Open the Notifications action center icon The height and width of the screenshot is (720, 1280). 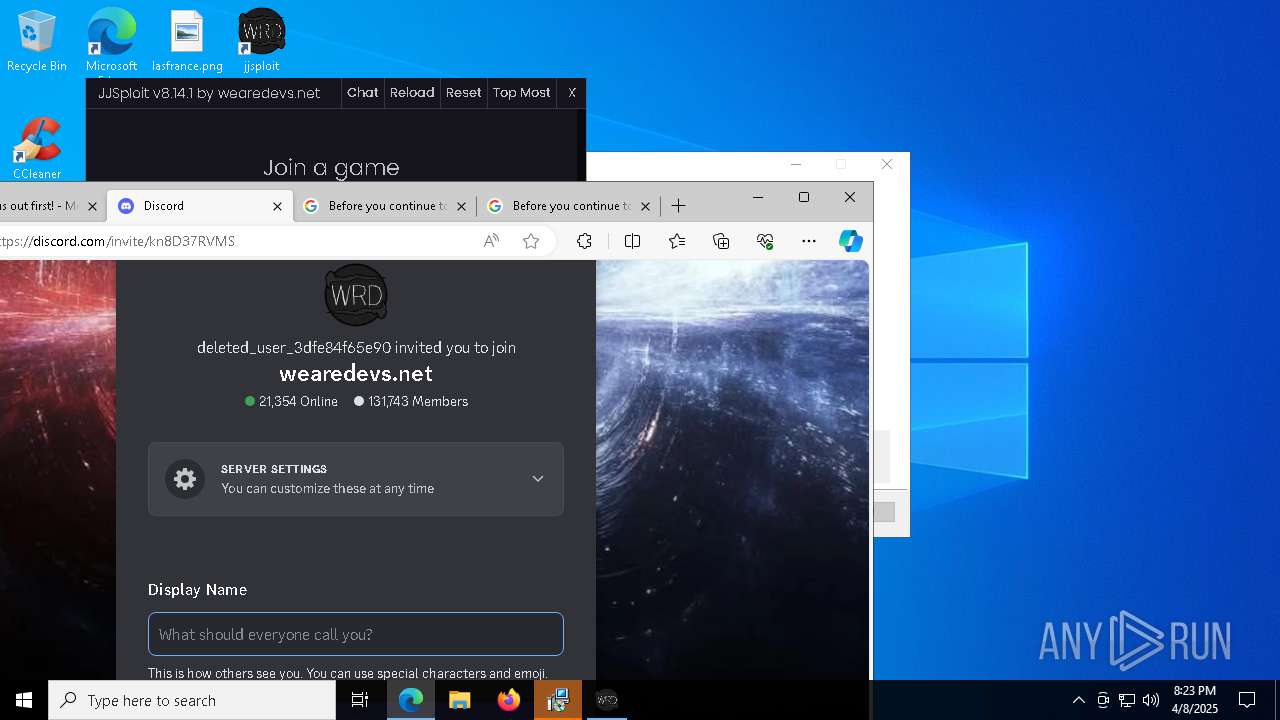pos(1247,700)
